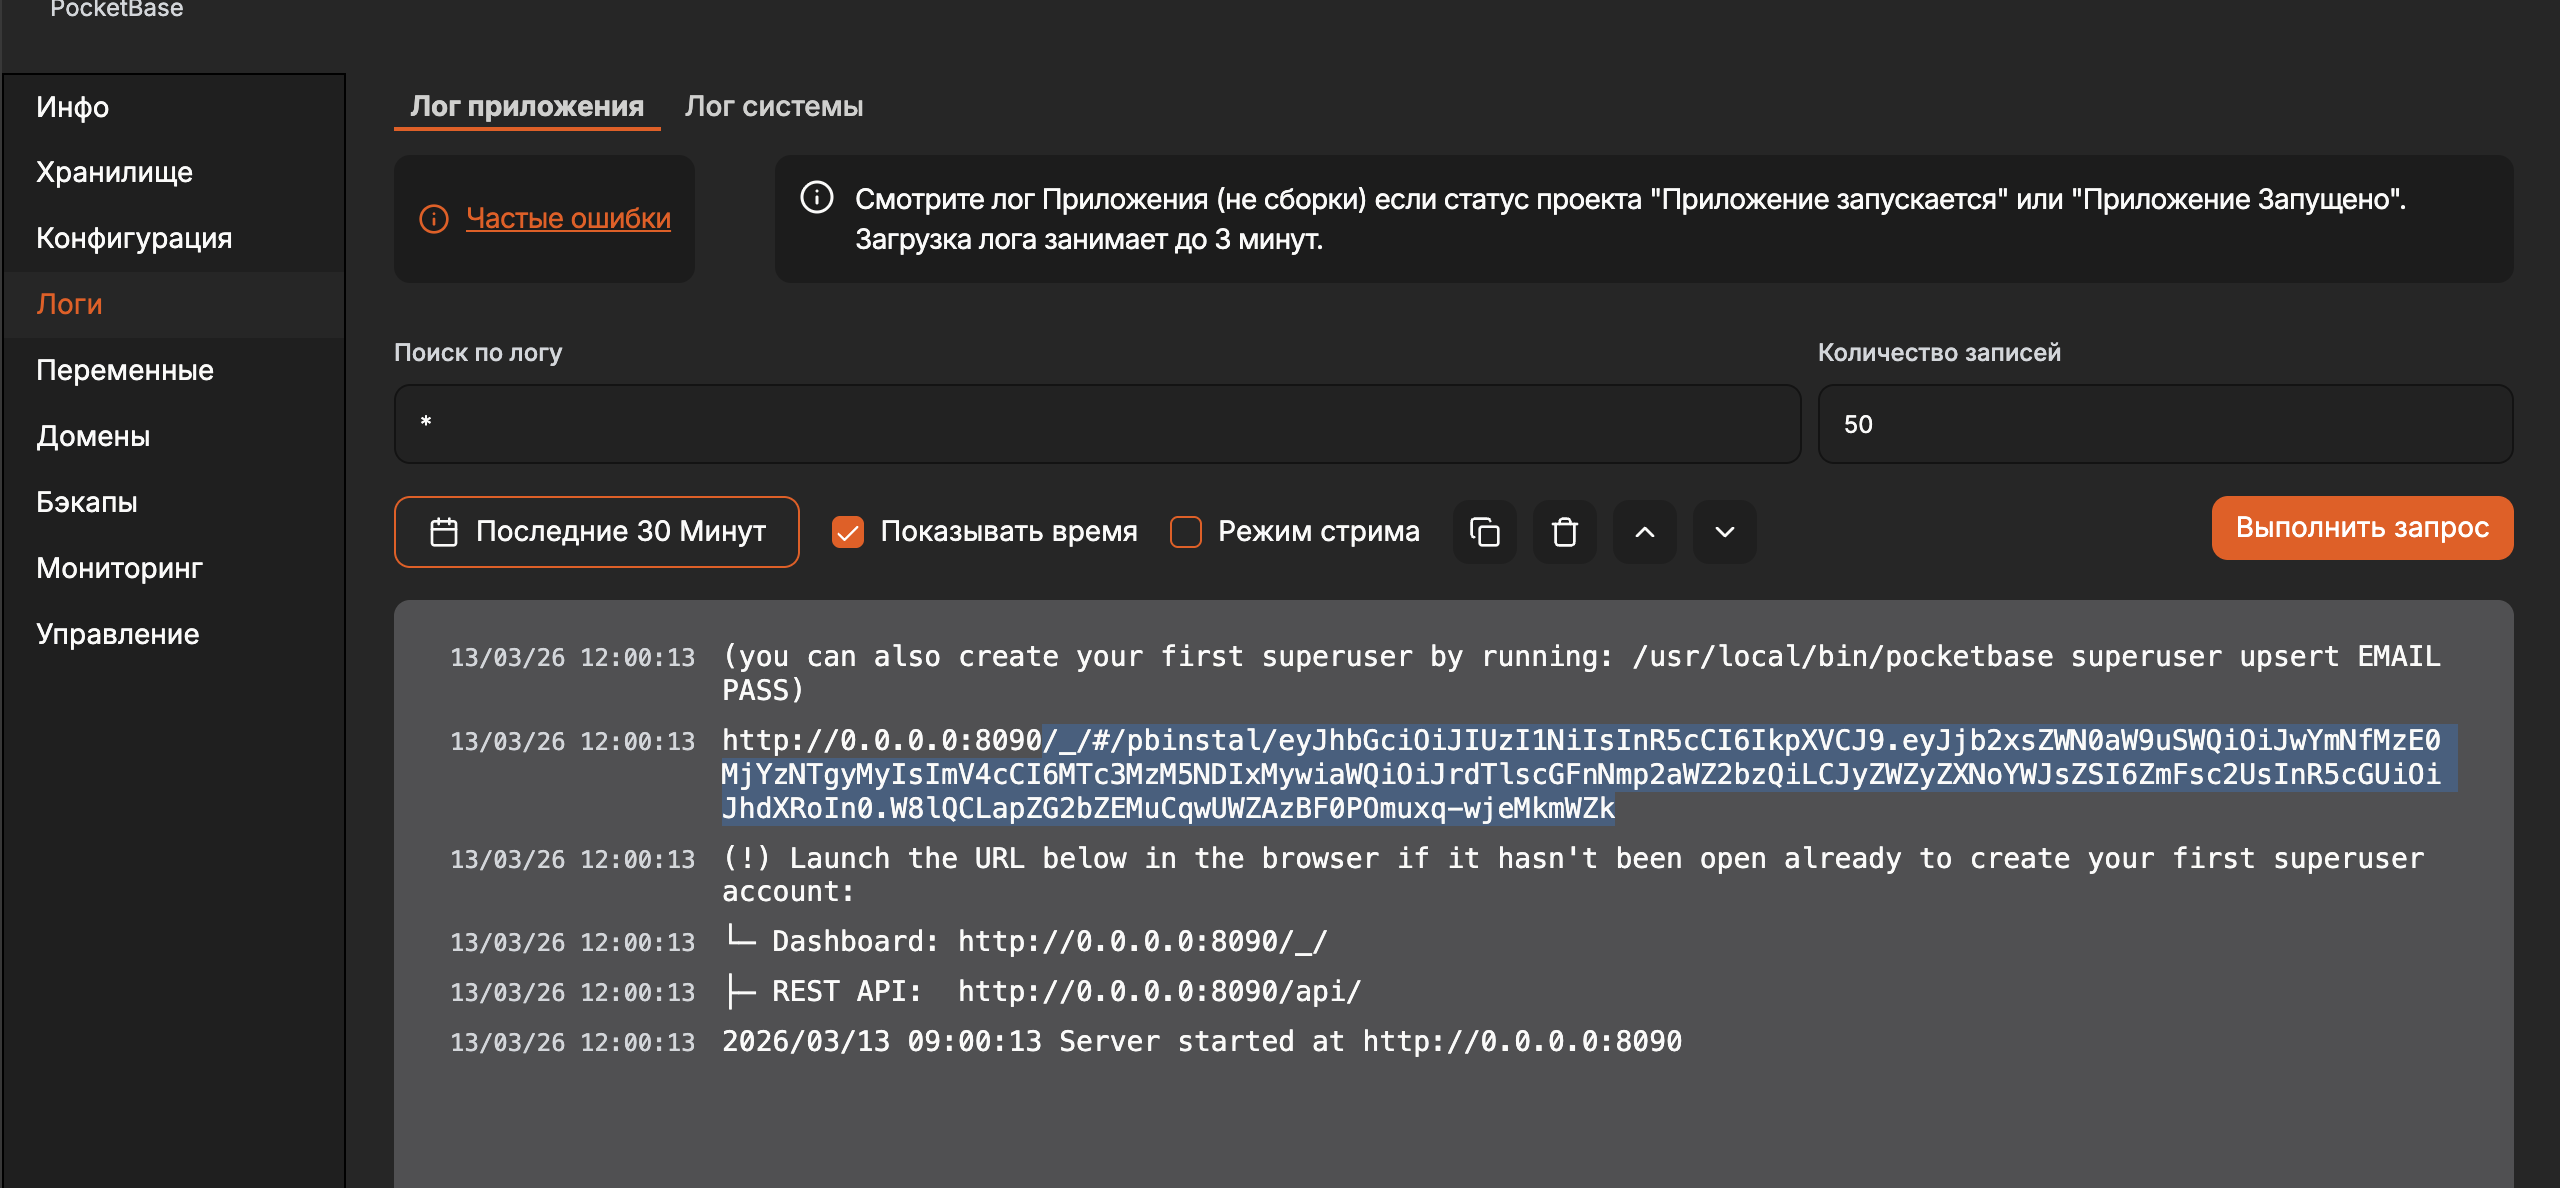Navigate to Бэкапы in the sidebar
Viewport: 2560px width, 1188px height.
point(86,502)
